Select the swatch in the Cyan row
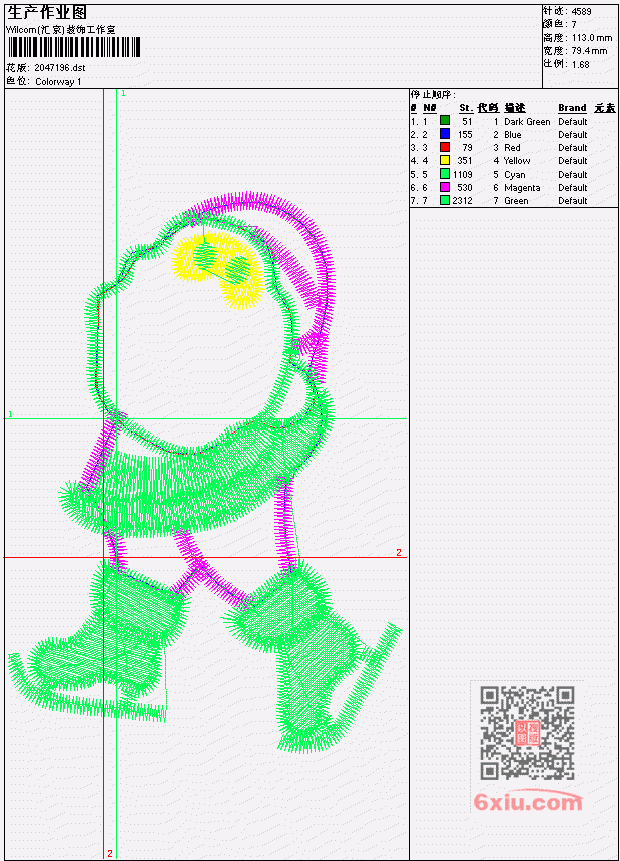This screenshot has height=861, width=620. click(x=445, y=174)
